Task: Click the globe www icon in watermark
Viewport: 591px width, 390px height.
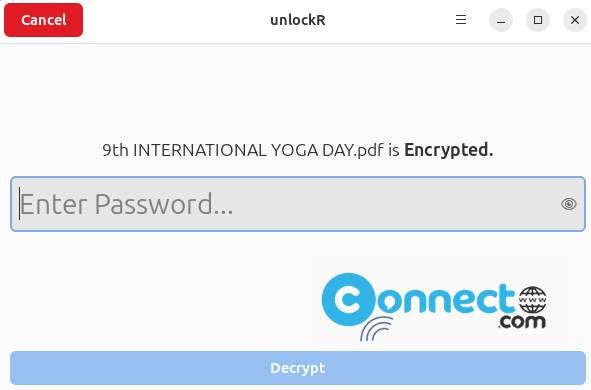Action: coord(533,300)
